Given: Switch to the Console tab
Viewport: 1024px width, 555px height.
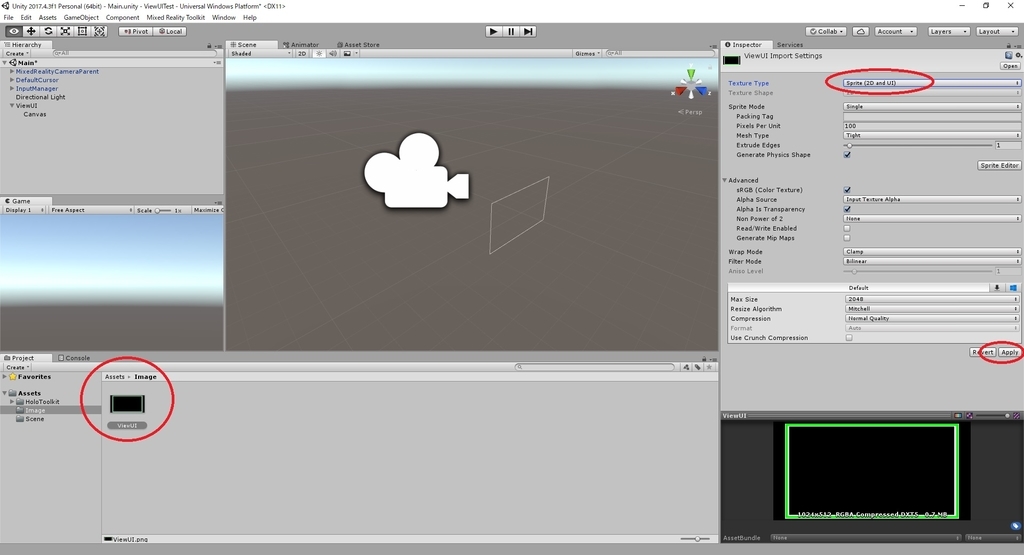Looking at the screenshot, I should (74, 358).
